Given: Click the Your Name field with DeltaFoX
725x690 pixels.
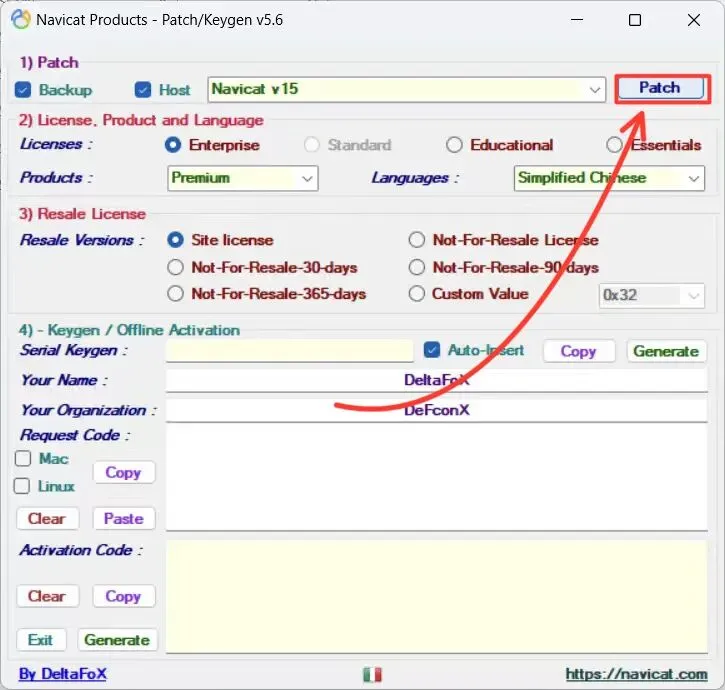Looking at the screenshot, I should click(436, 380).
